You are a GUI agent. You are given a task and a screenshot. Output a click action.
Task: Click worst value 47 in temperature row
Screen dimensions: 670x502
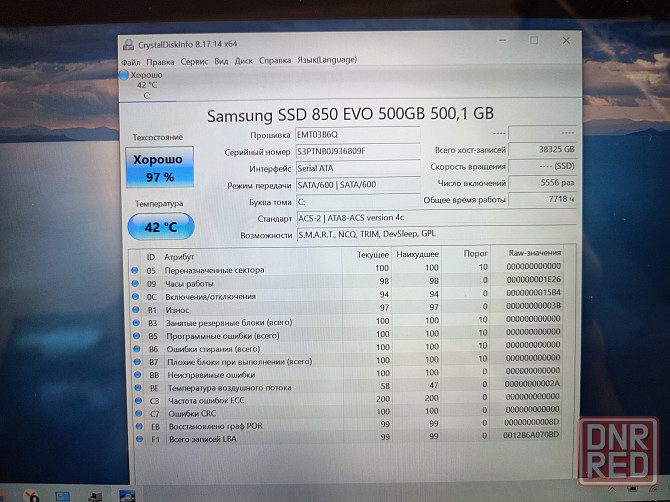pyautogui.click(x=434, y=385)
